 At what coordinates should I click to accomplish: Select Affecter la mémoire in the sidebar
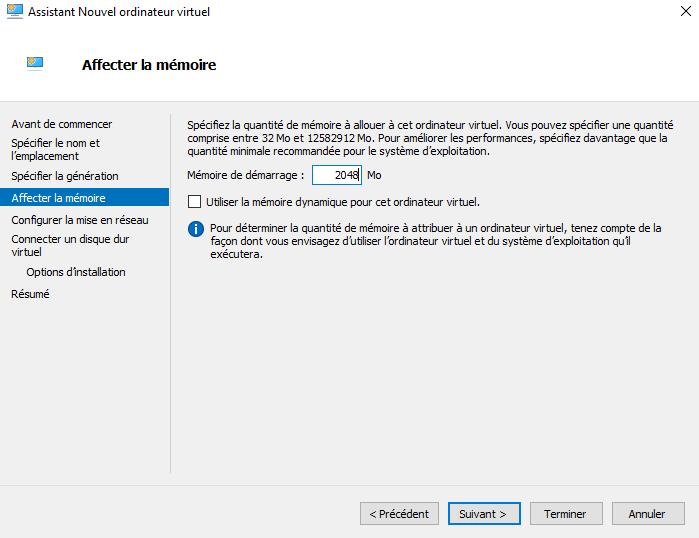point(58,198)
